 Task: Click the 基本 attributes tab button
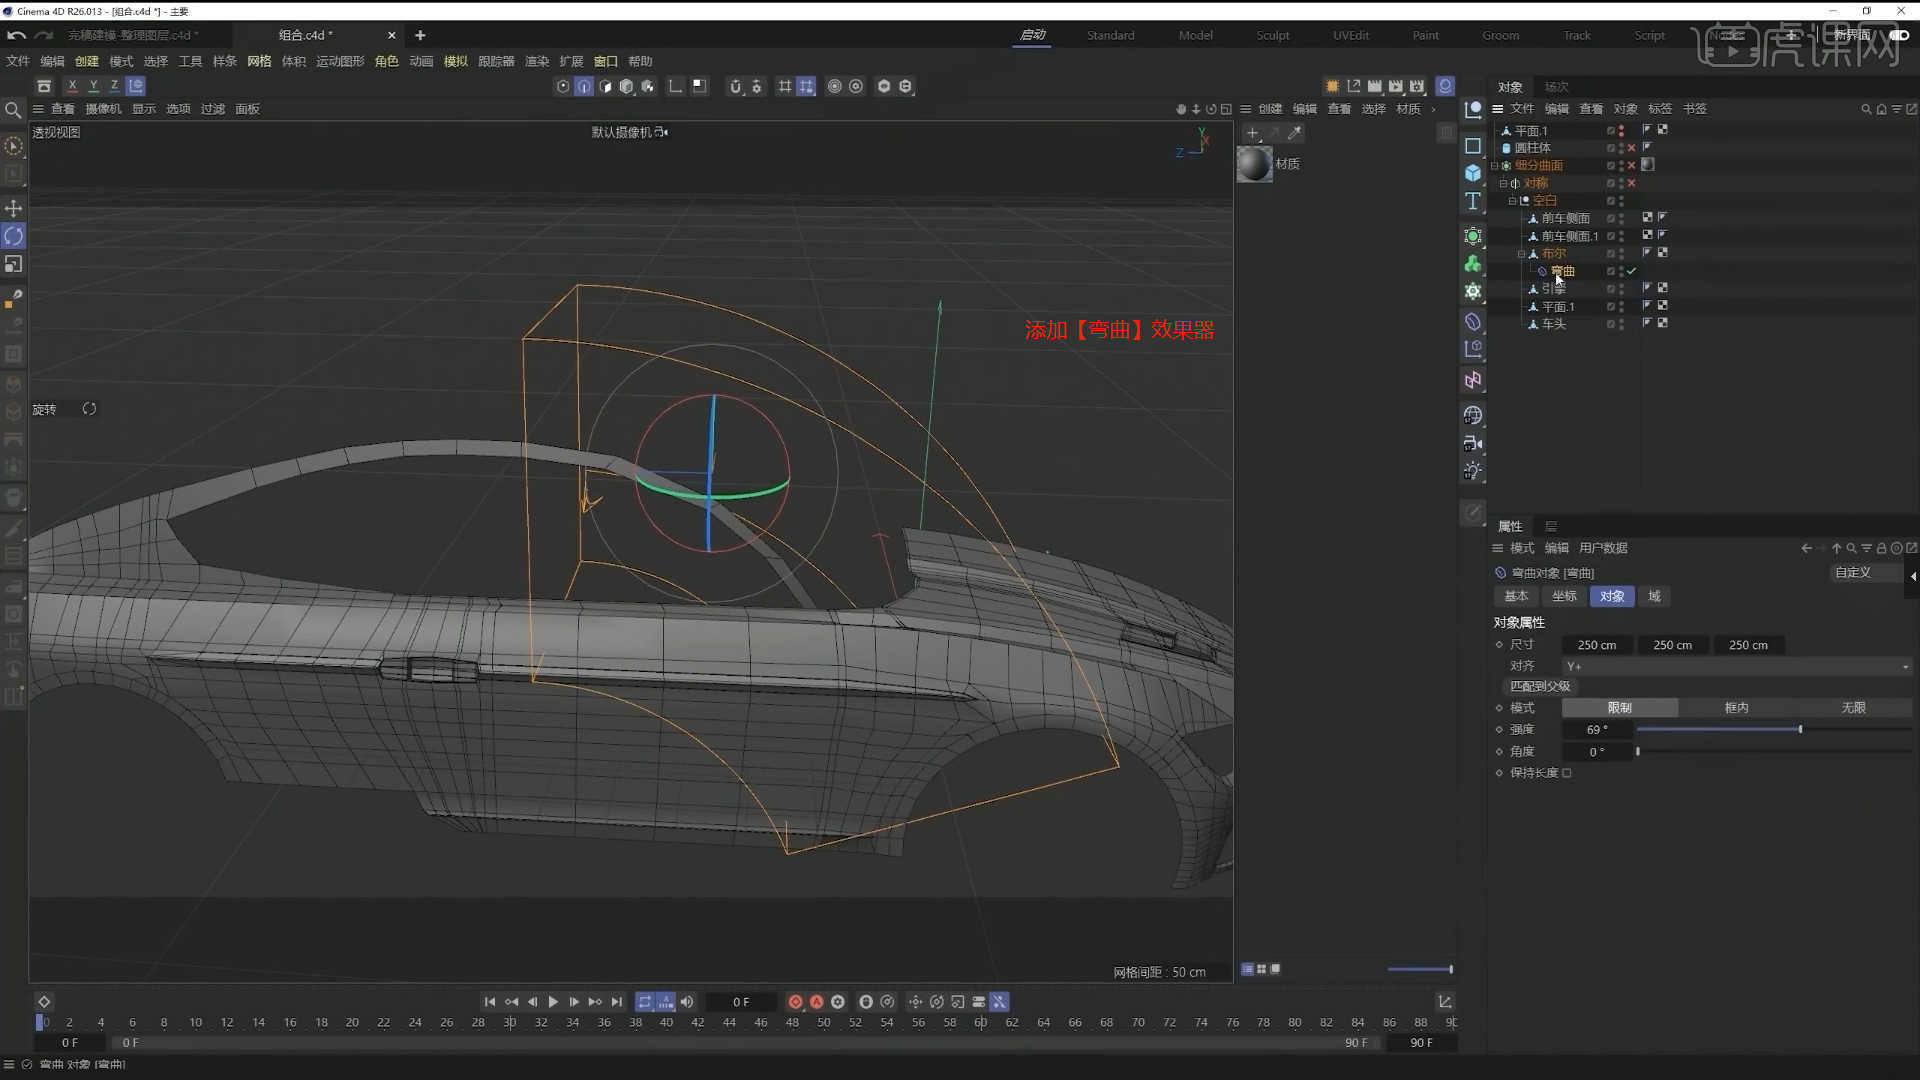pyautogui.click(x=1516, y=596)
